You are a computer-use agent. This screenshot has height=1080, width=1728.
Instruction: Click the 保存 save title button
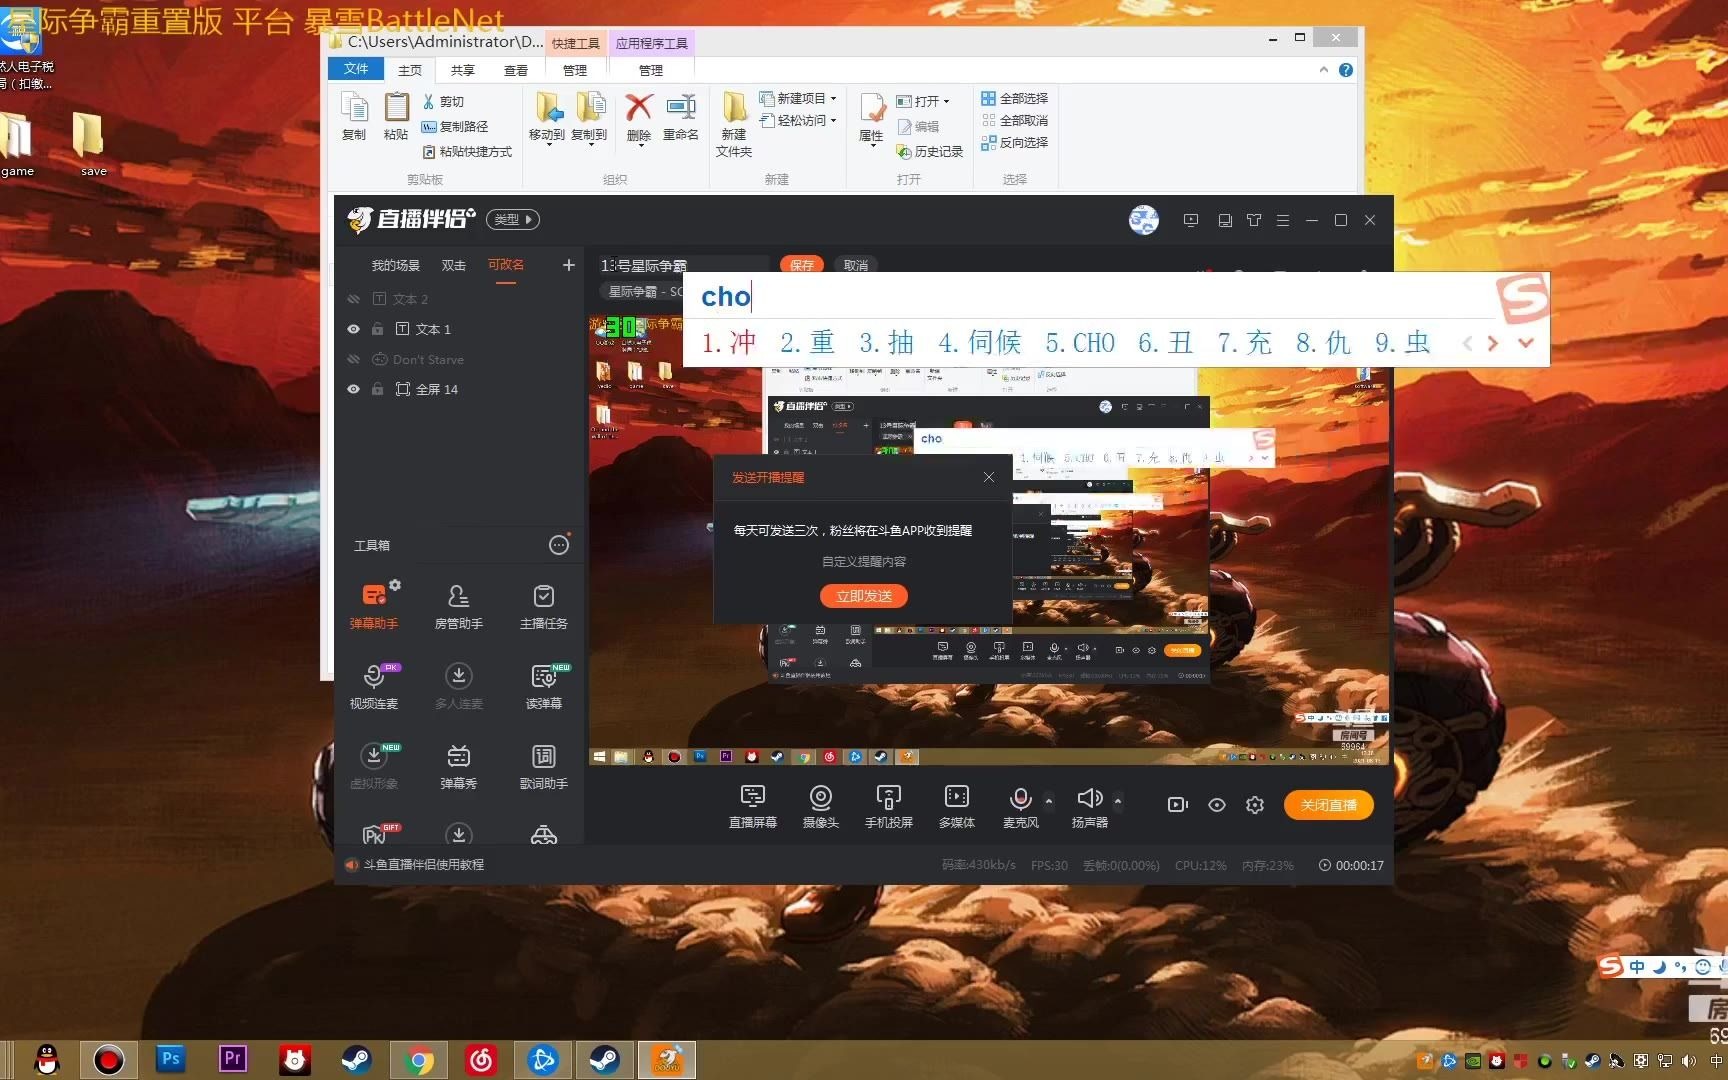click(802, 265)
